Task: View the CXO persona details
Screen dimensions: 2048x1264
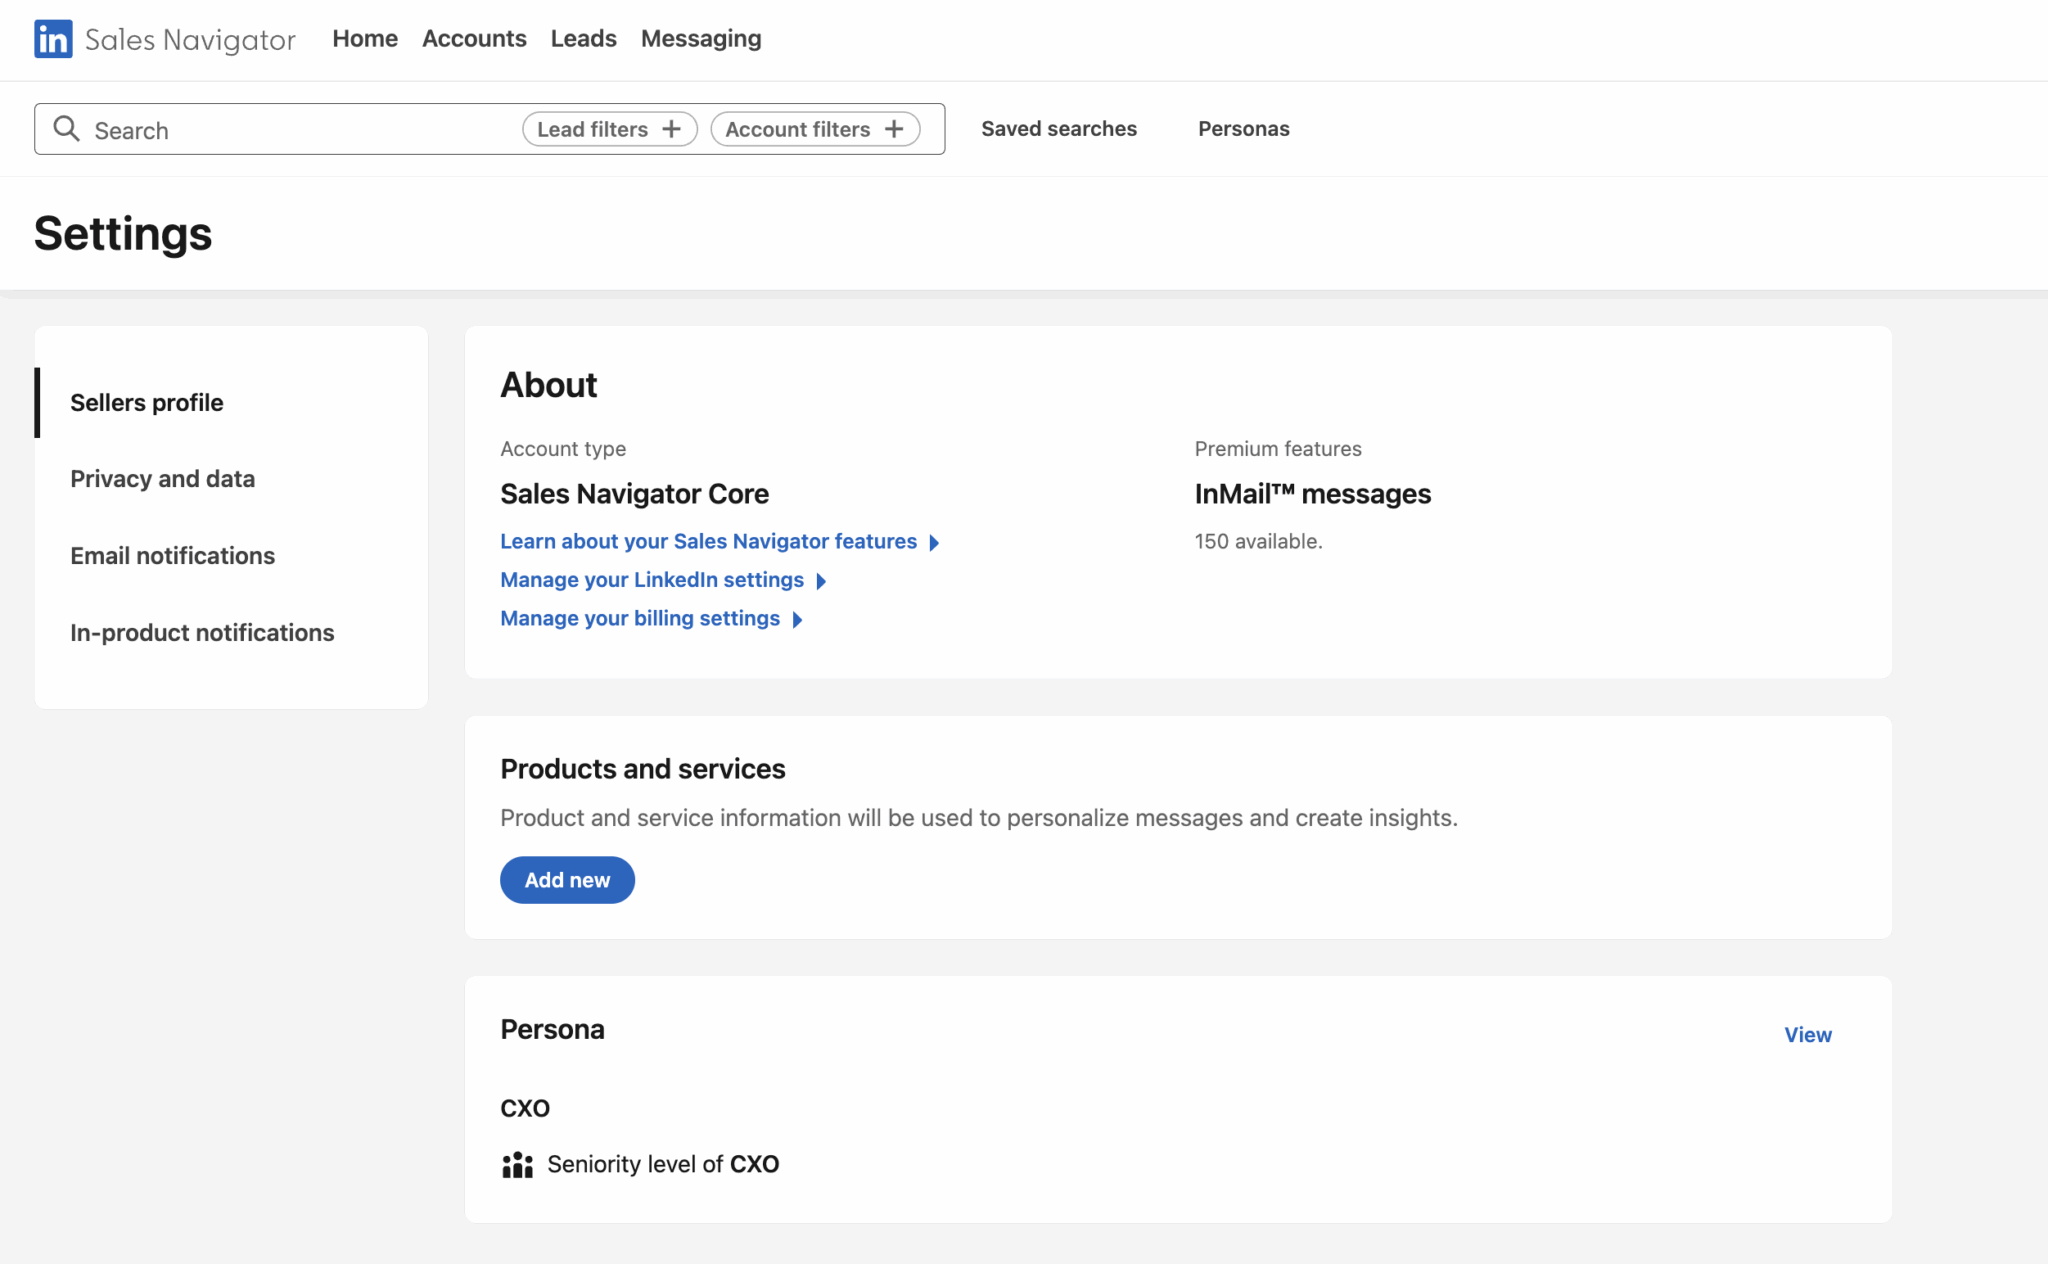Action: click(x=1807, y=1035)
